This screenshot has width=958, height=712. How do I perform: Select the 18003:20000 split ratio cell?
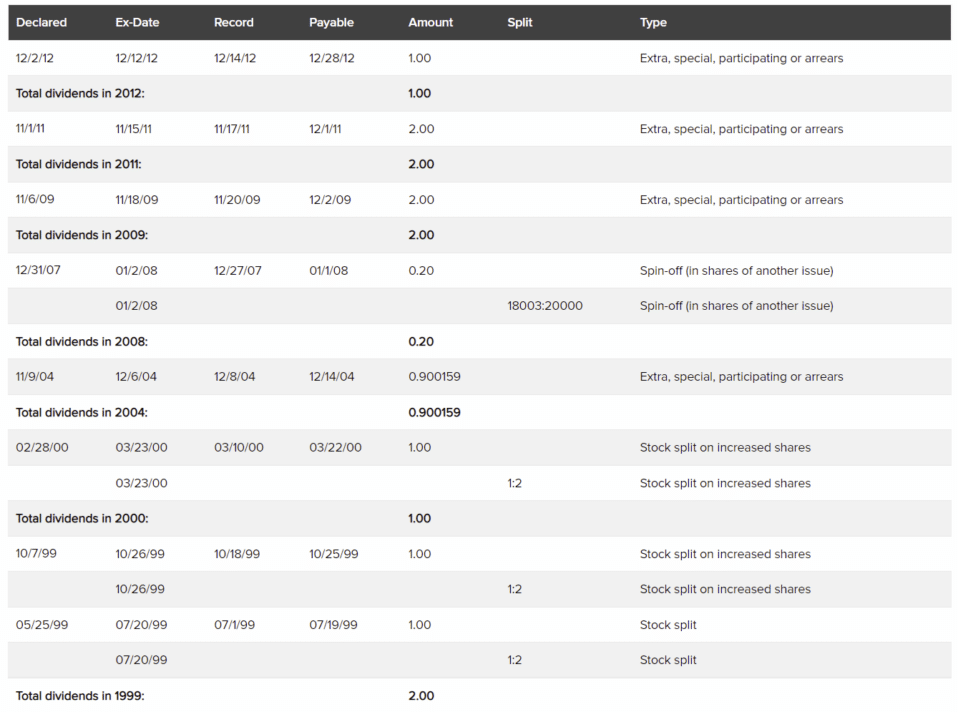(x=545, y=306)
